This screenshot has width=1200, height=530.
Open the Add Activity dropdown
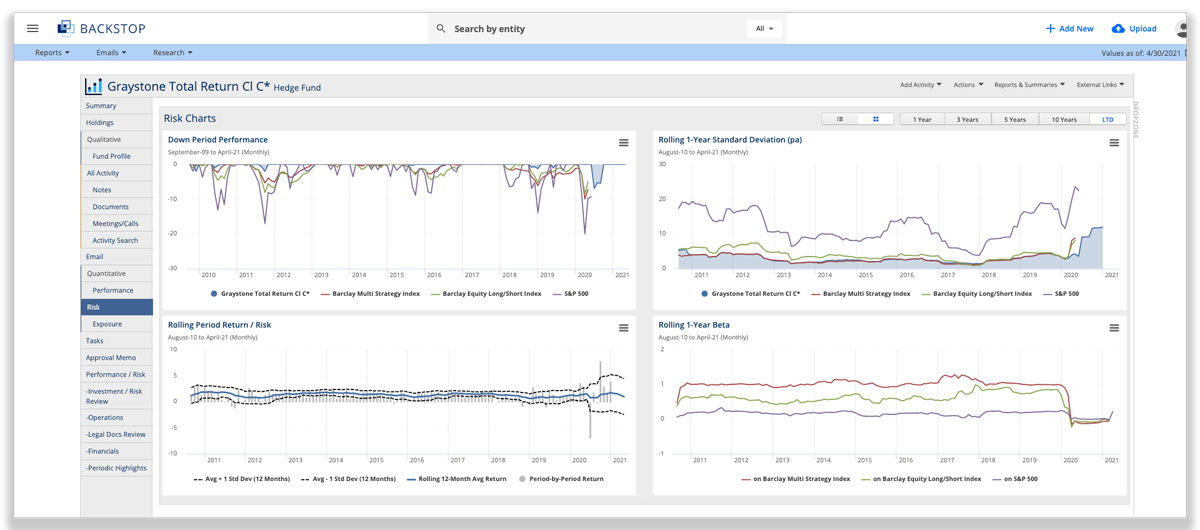(921, 85)
